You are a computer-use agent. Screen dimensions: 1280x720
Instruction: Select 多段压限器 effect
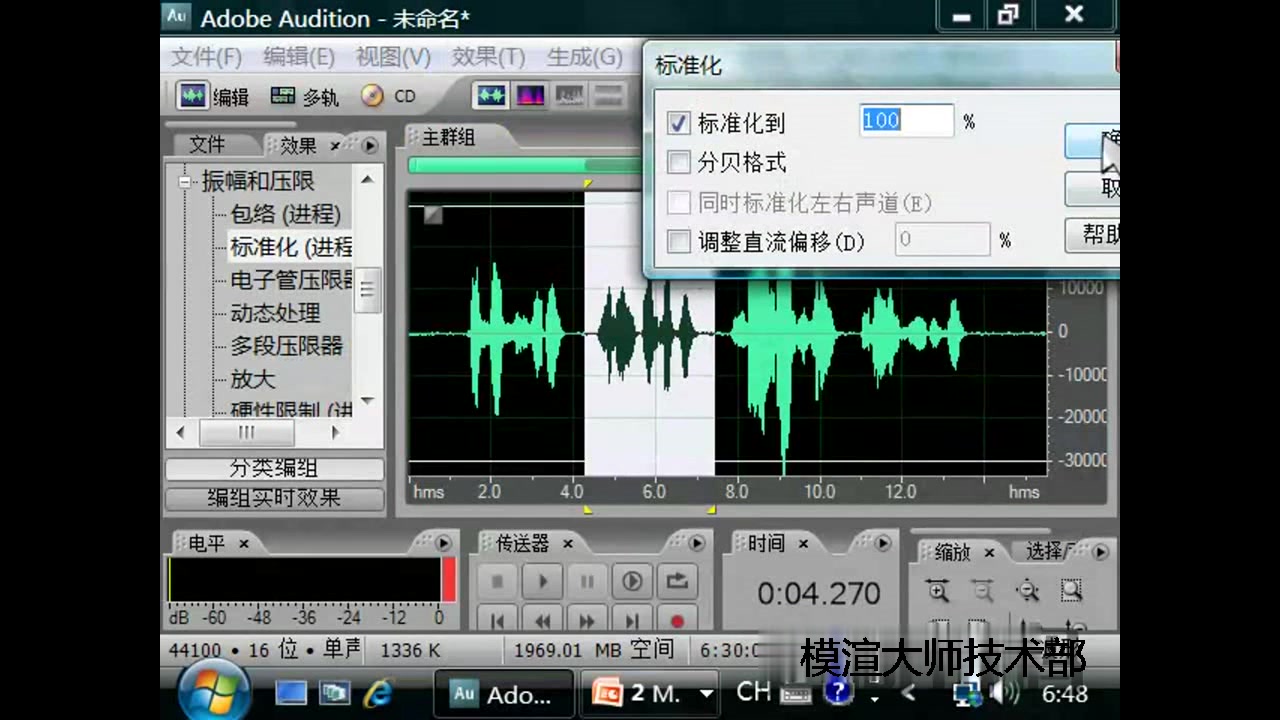pos(286,346)
